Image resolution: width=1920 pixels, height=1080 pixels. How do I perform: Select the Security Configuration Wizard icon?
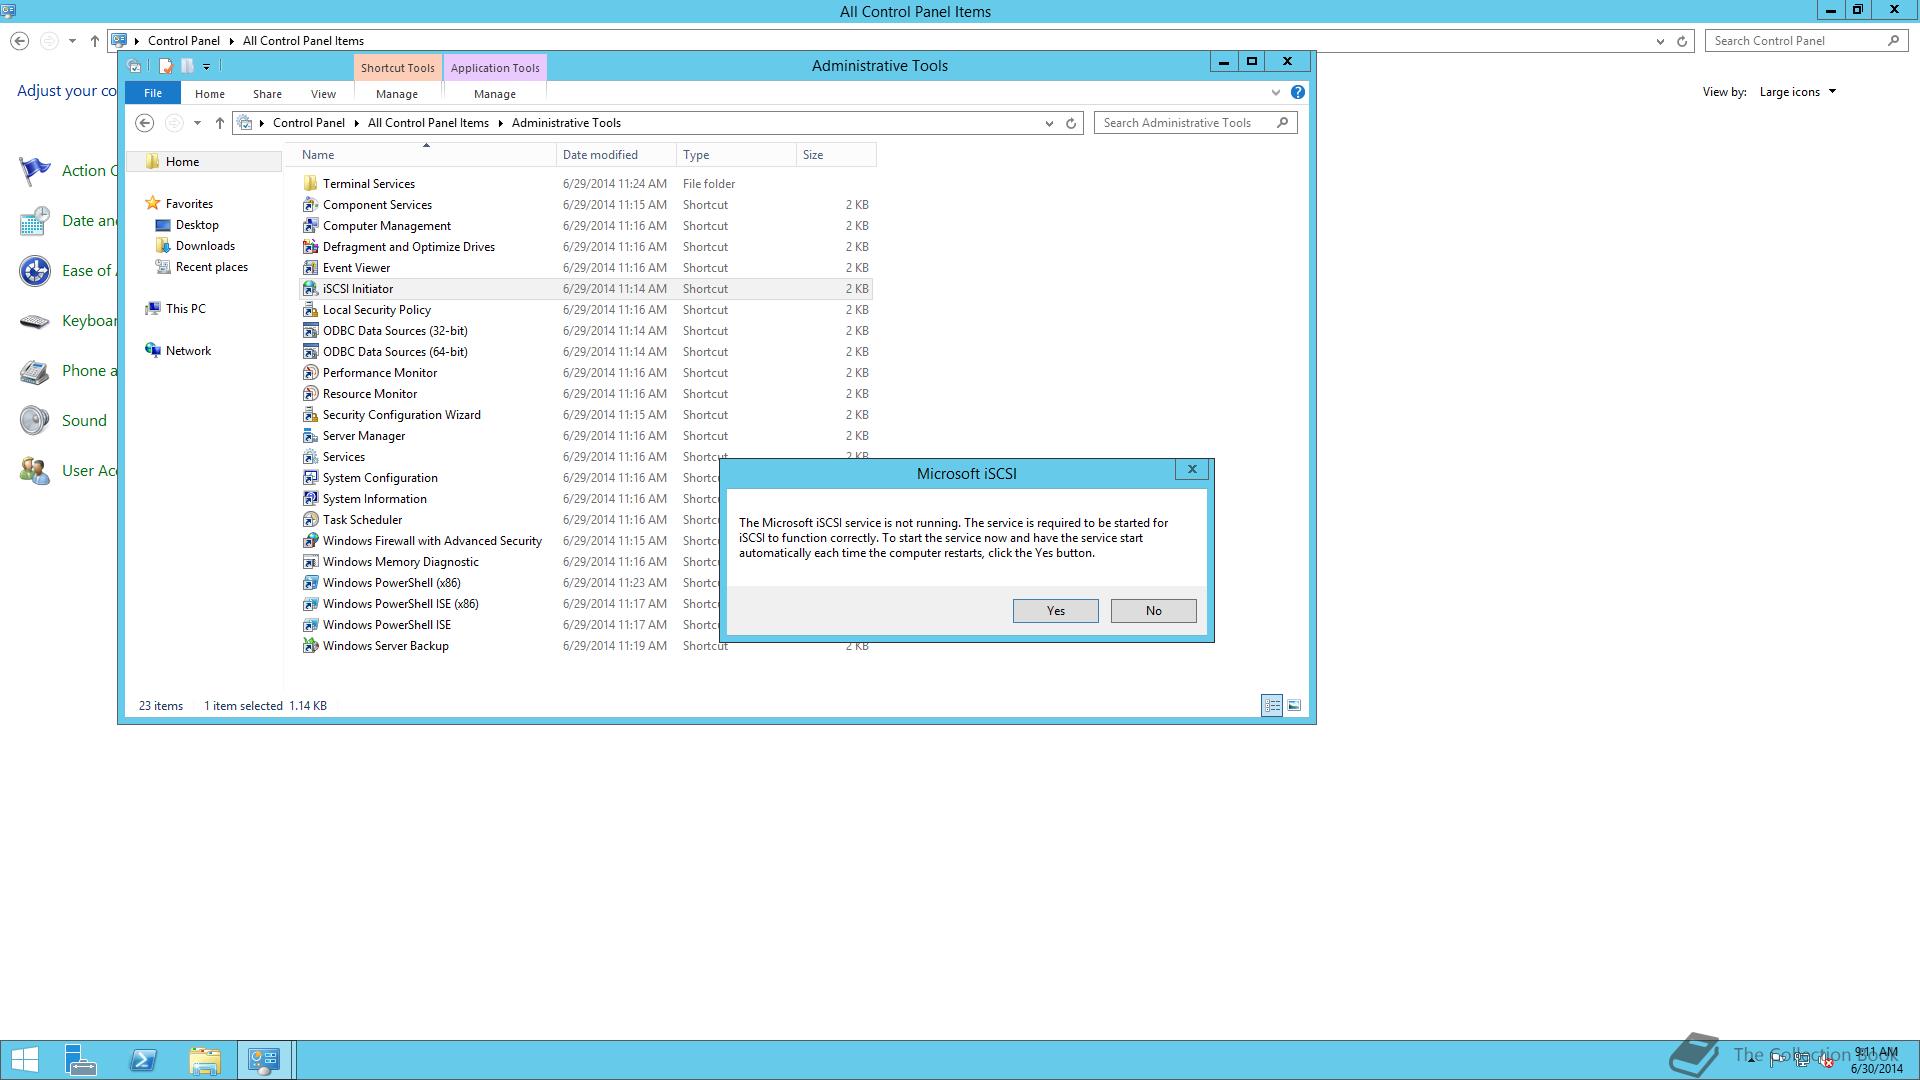click(310, 414)
